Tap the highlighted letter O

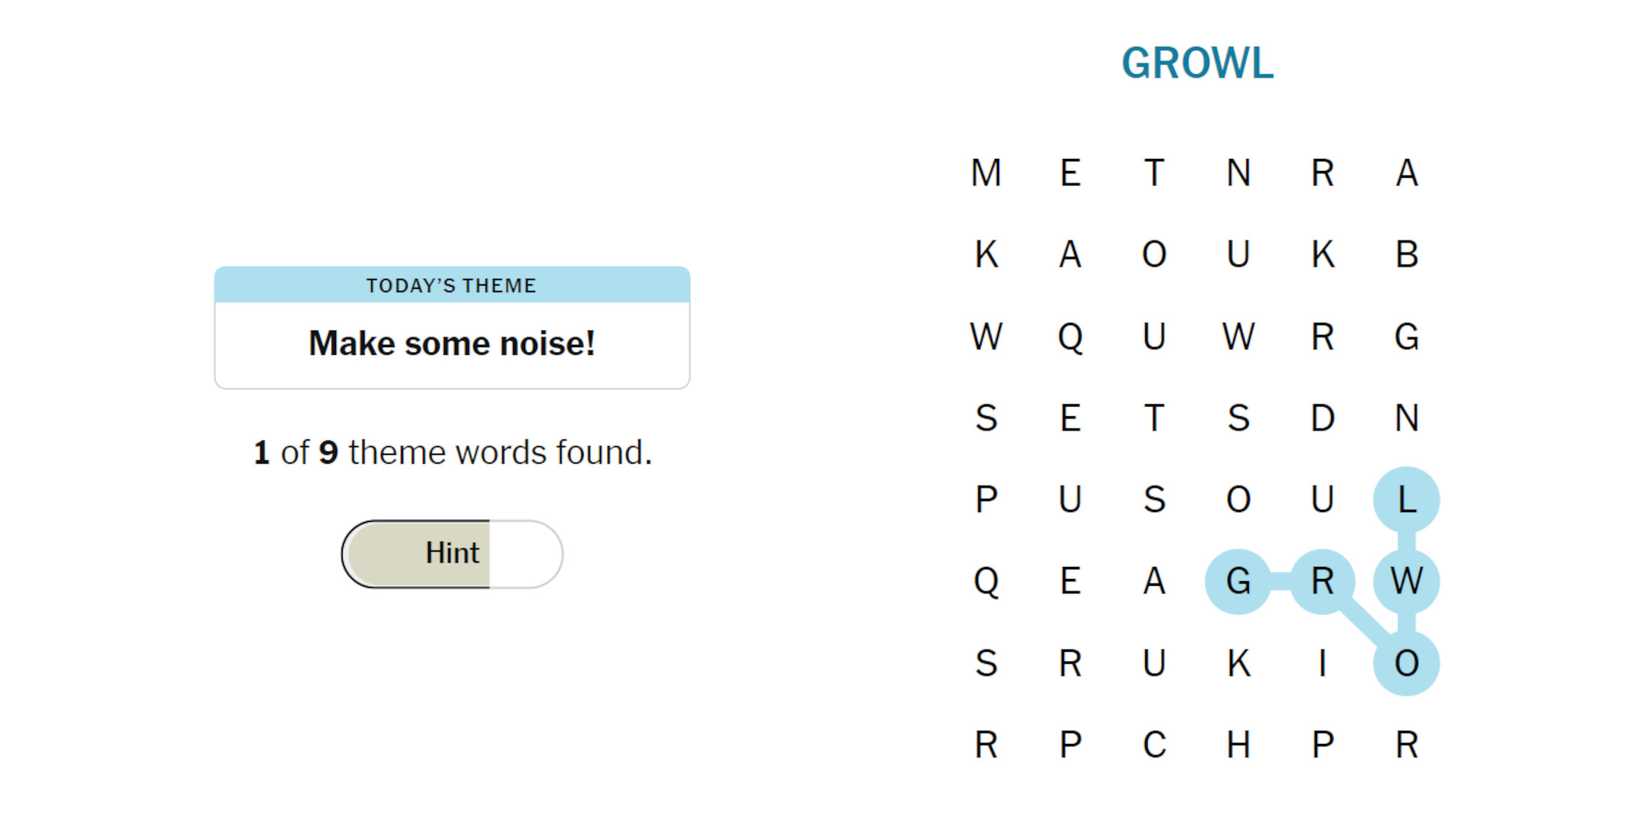[x=1406, y=663]
